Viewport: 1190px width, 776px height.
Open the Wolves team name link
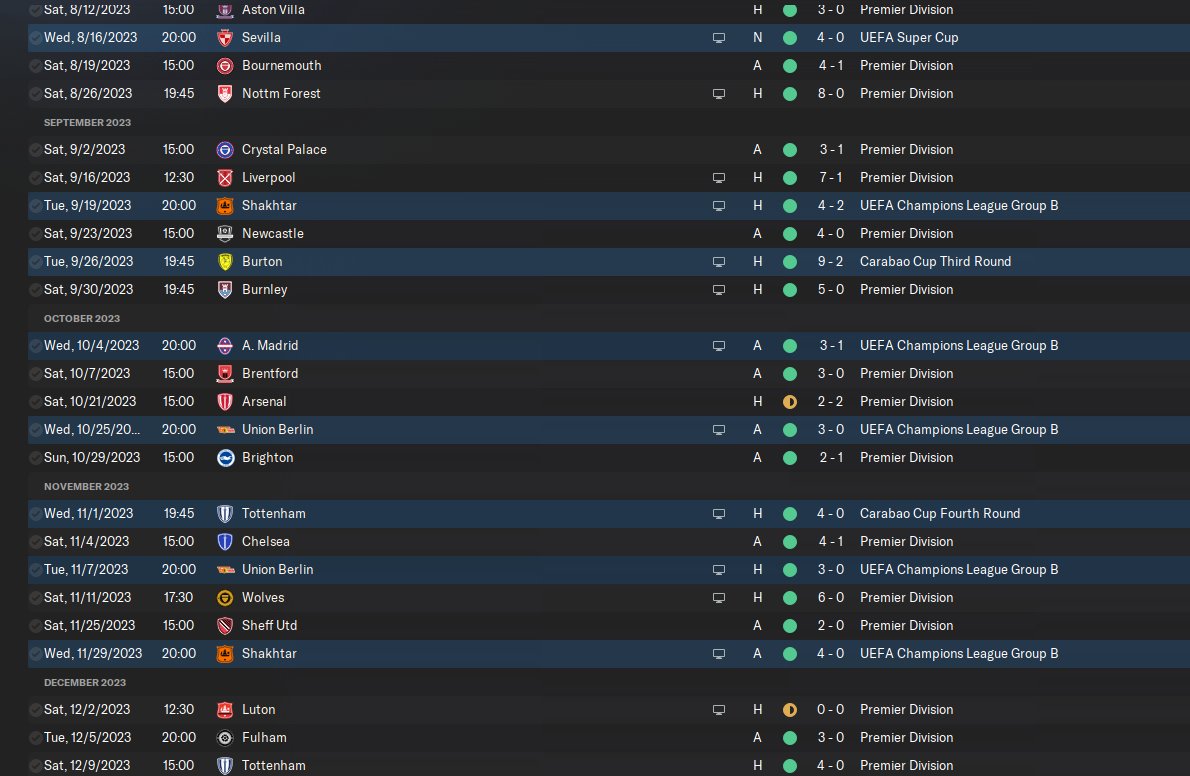(x=263, y=598)
